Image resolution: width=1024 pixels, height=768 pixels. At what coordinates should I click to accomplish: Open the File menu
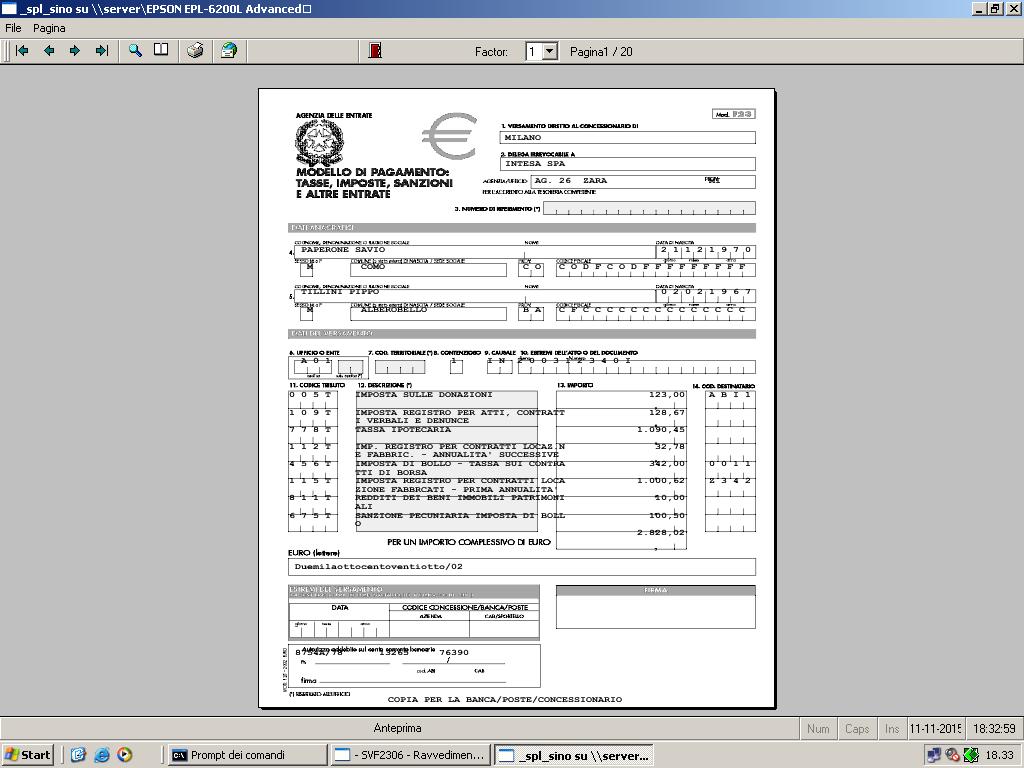pyautogui.click(x=13, y=28)
